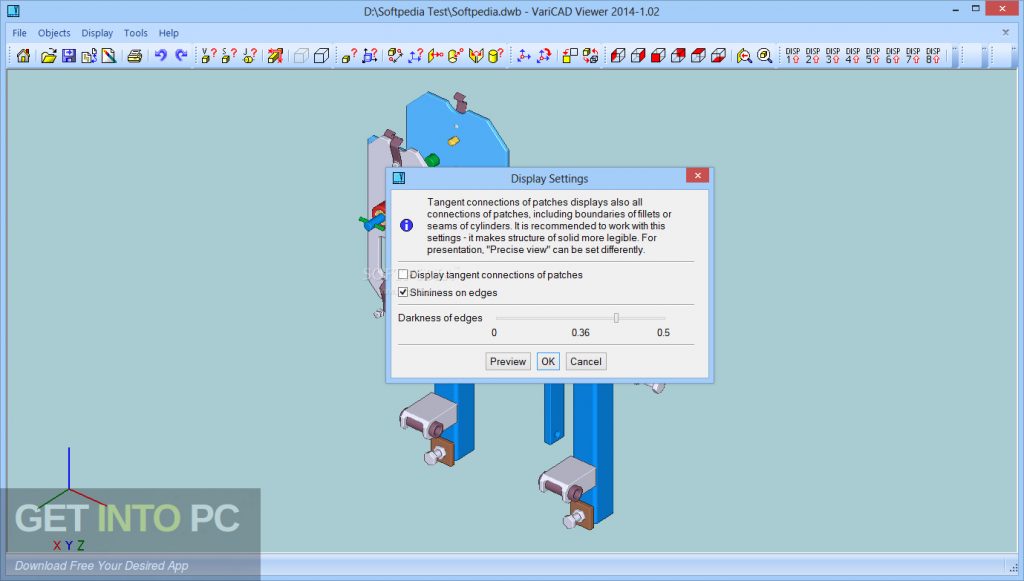
Task: Print the drawing with the printer icon
Action: (x=135, y=56)
